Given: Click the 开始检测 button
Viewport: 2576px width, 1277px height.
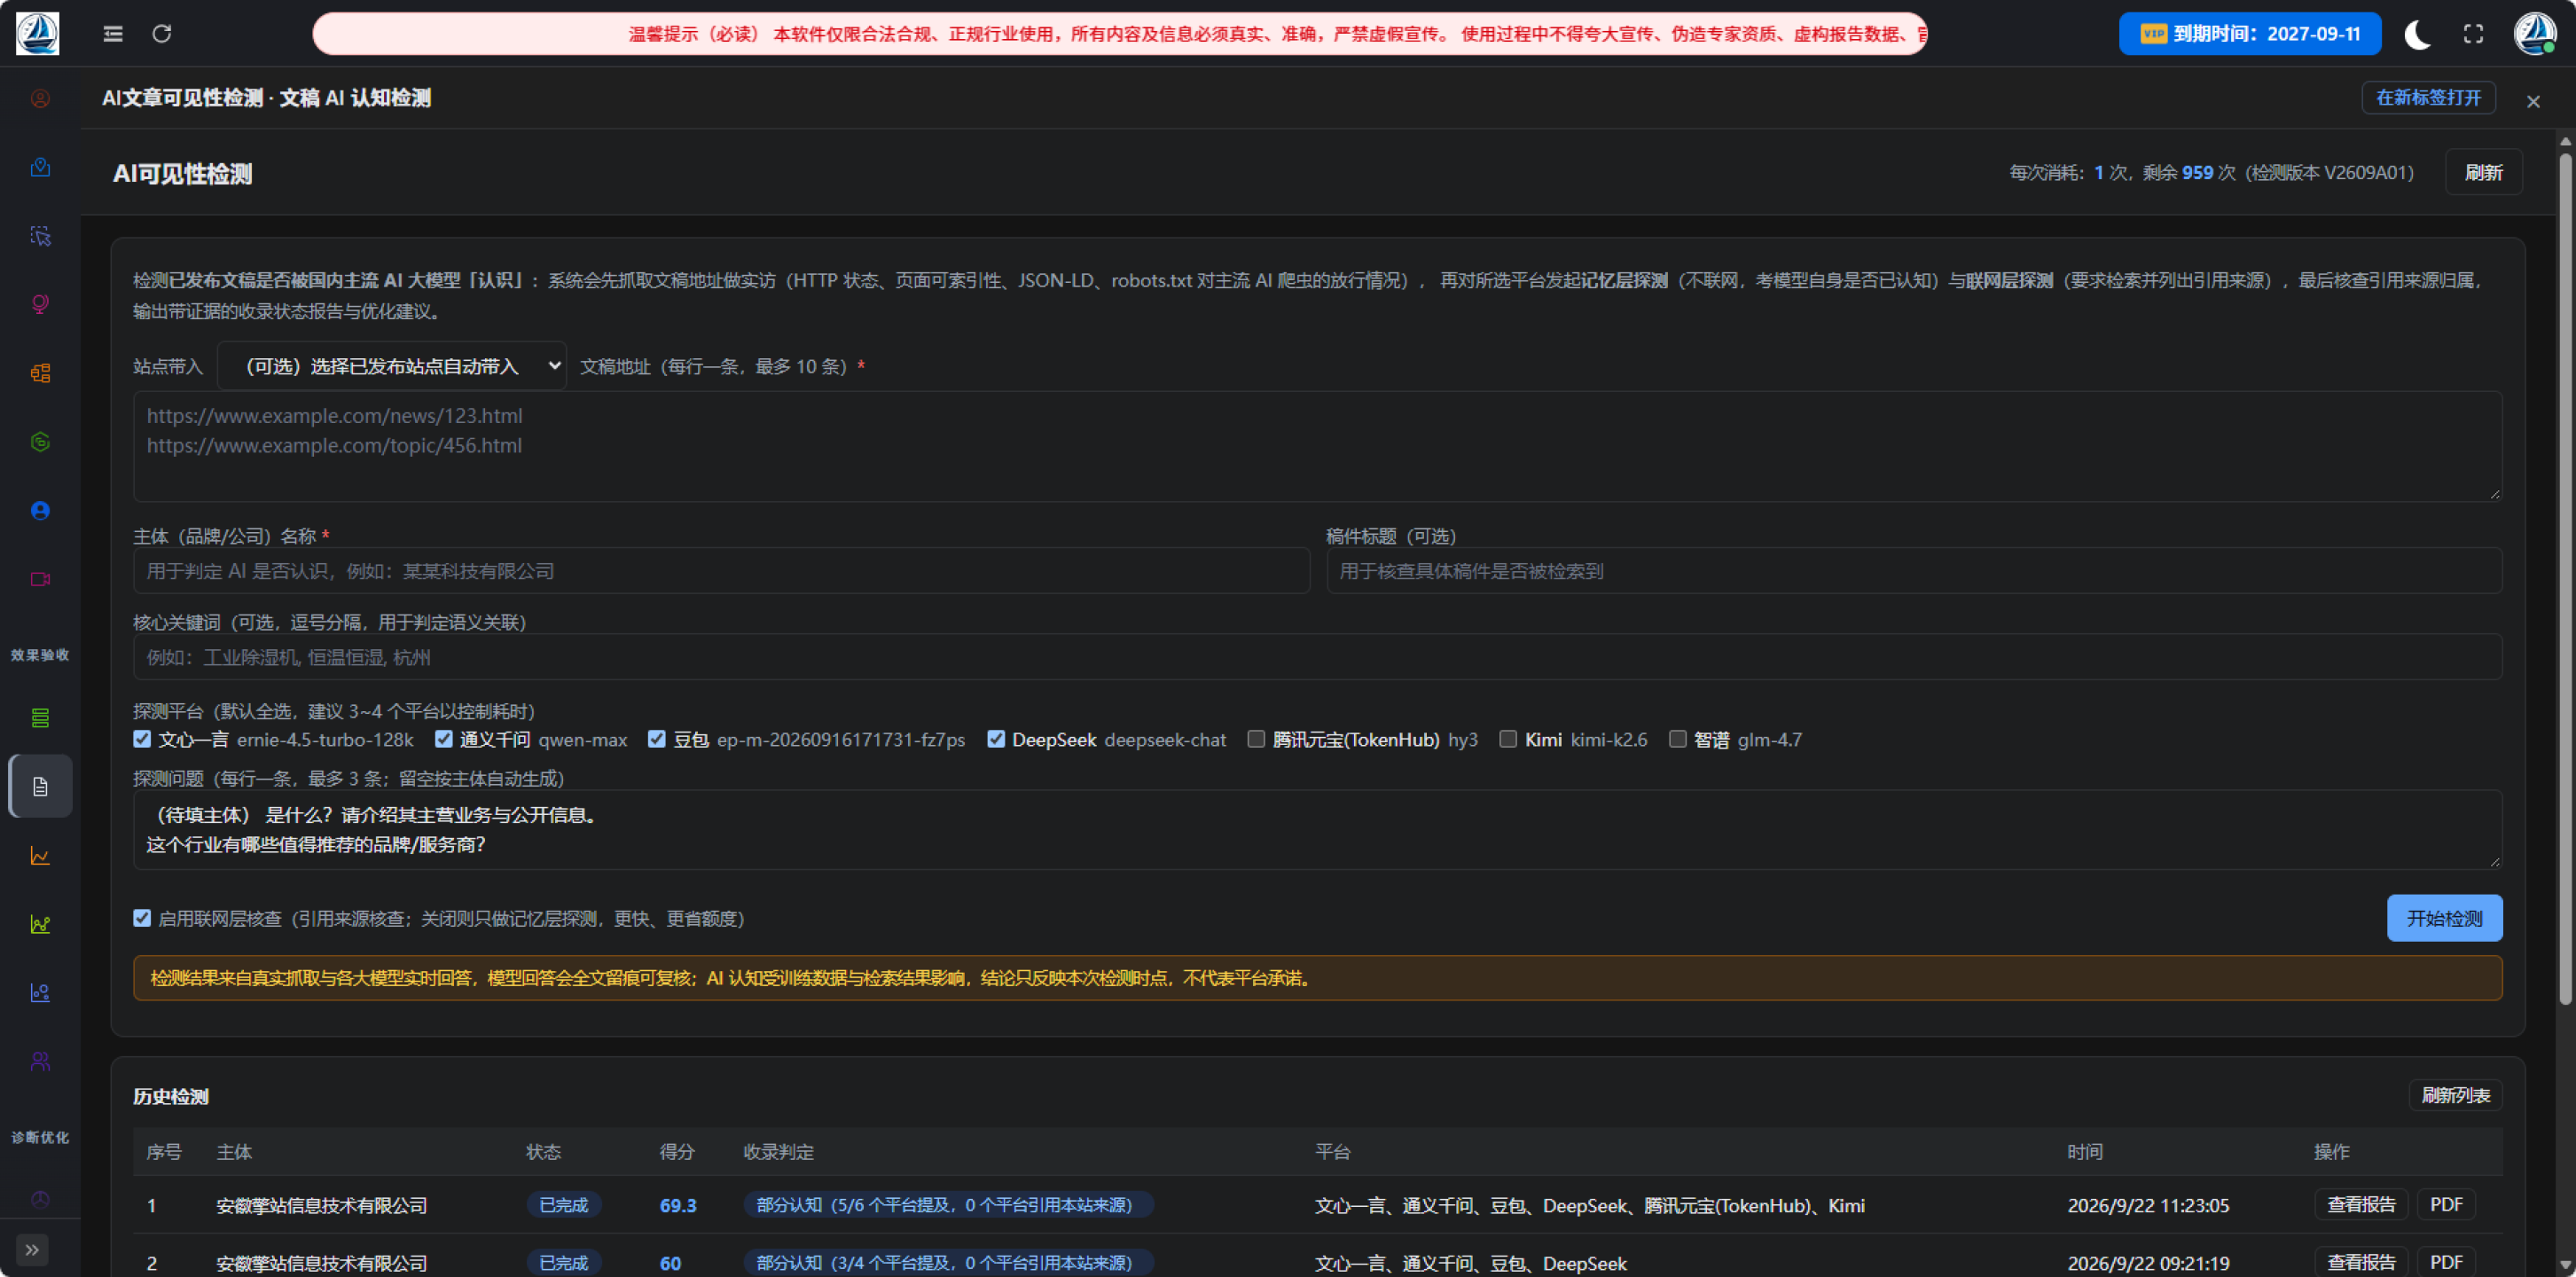Looking at the screenshot, I should (2444, 918).
